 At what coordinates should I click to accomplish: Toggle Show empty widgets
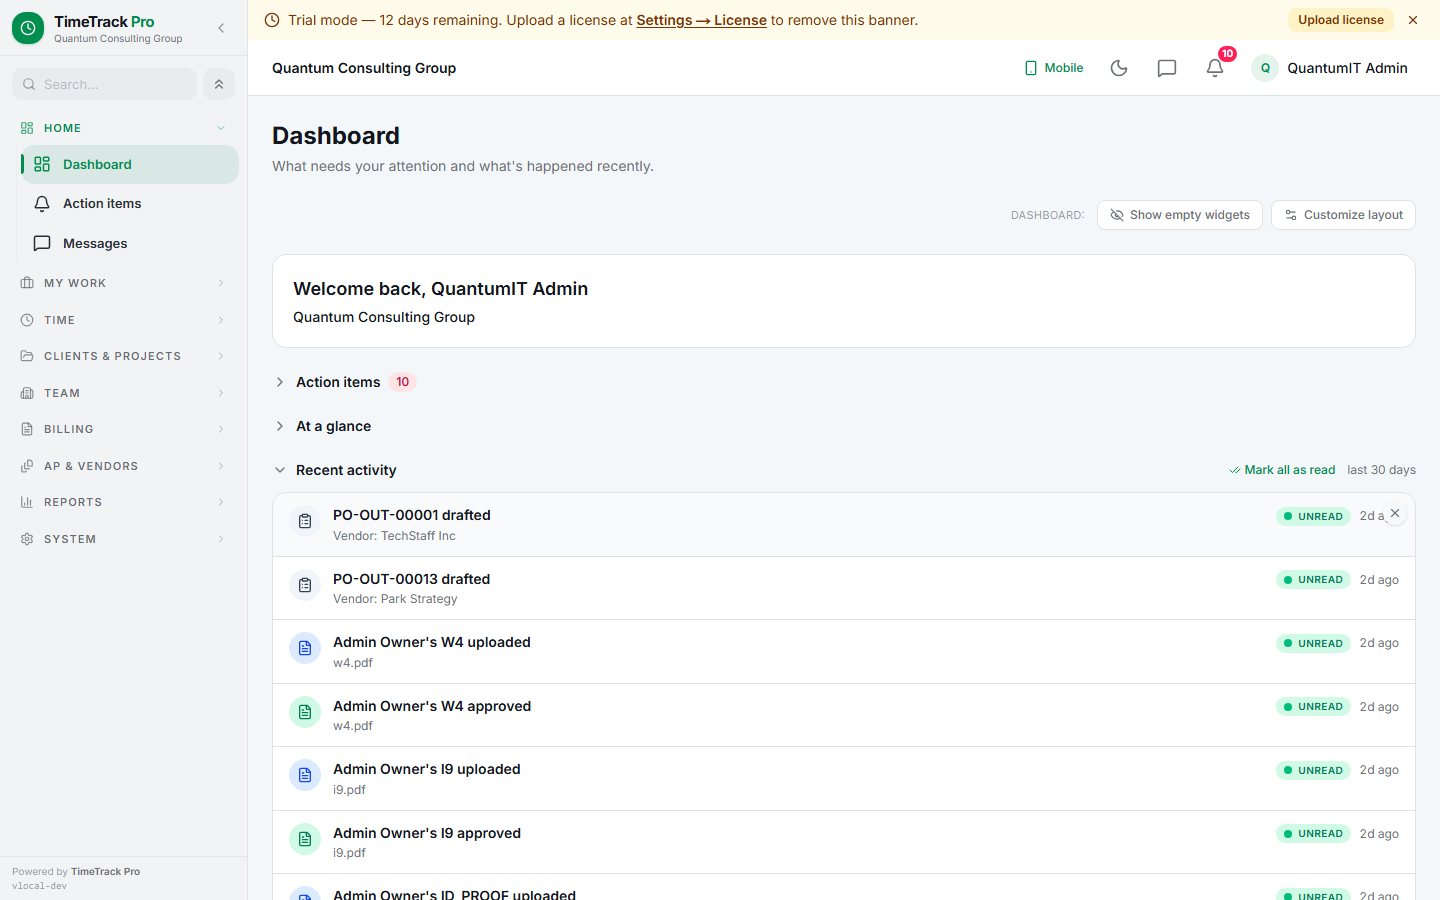click(1180, 215)
